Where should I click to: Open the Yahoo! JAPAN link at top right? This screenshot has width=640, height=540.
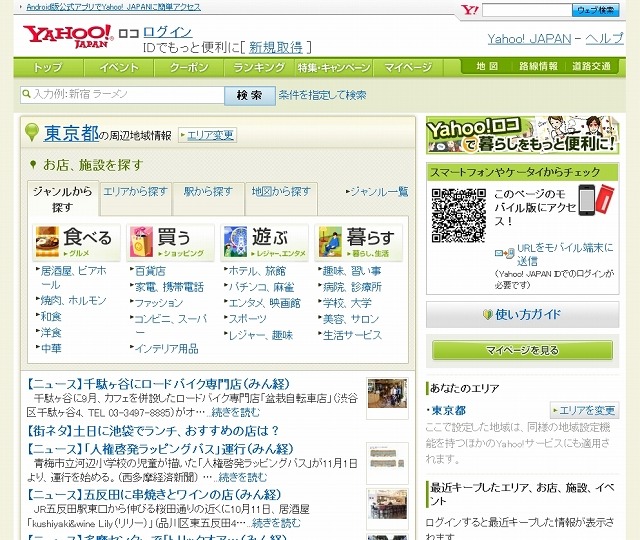529,39
